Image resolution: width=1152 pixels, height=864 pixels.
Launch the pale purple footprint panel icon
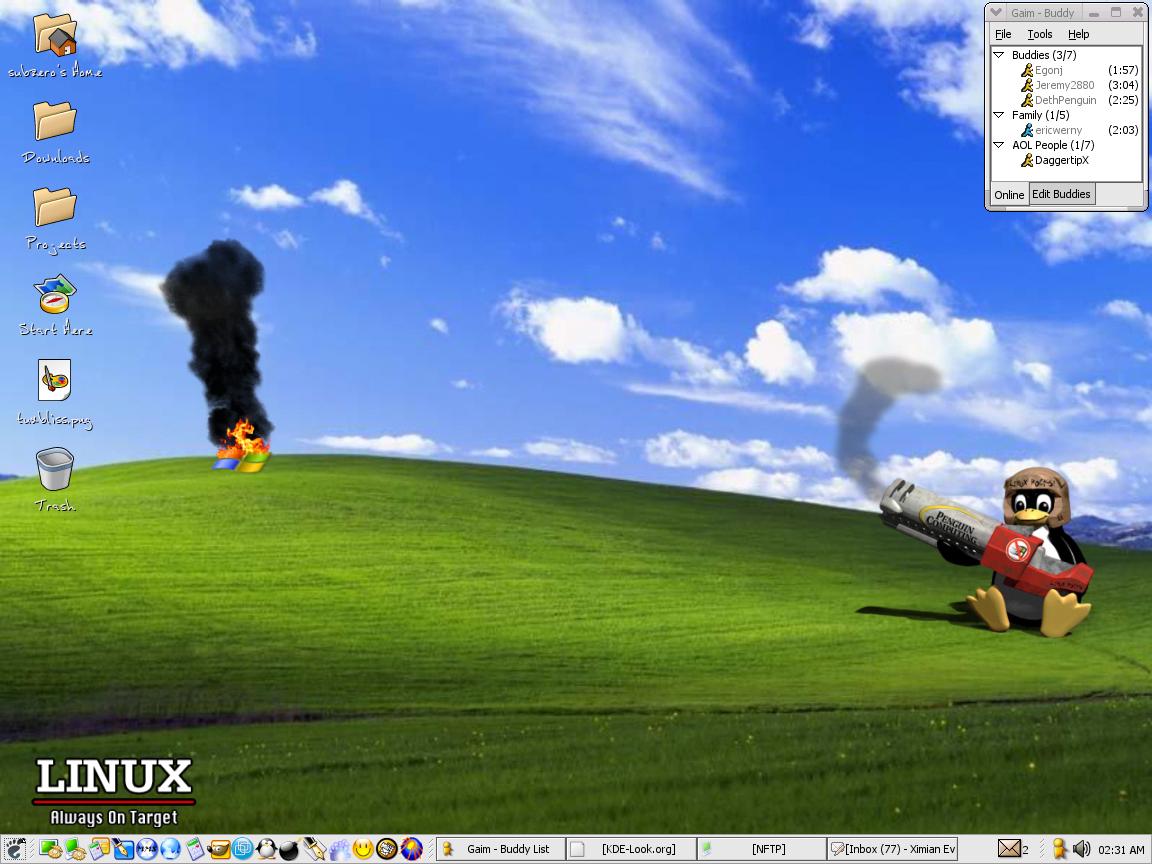click(x=339, y=849)
